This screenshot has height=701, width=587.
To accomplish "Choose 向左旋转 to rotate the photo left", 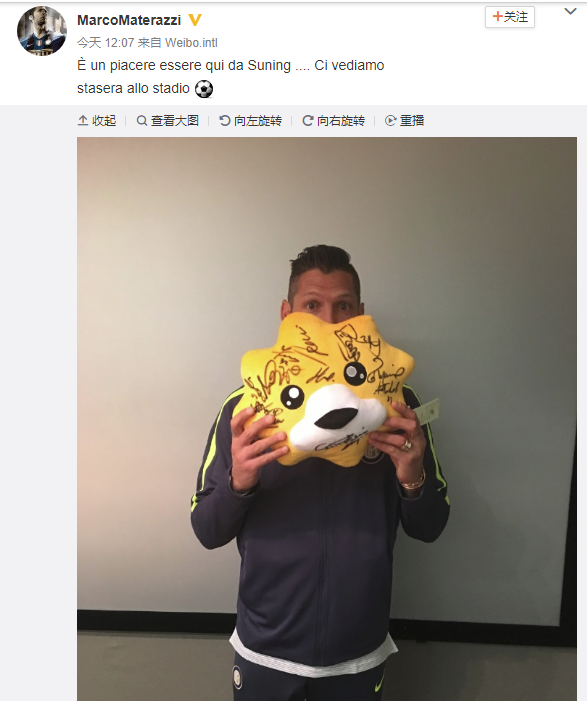I will [x=258, y=121].
